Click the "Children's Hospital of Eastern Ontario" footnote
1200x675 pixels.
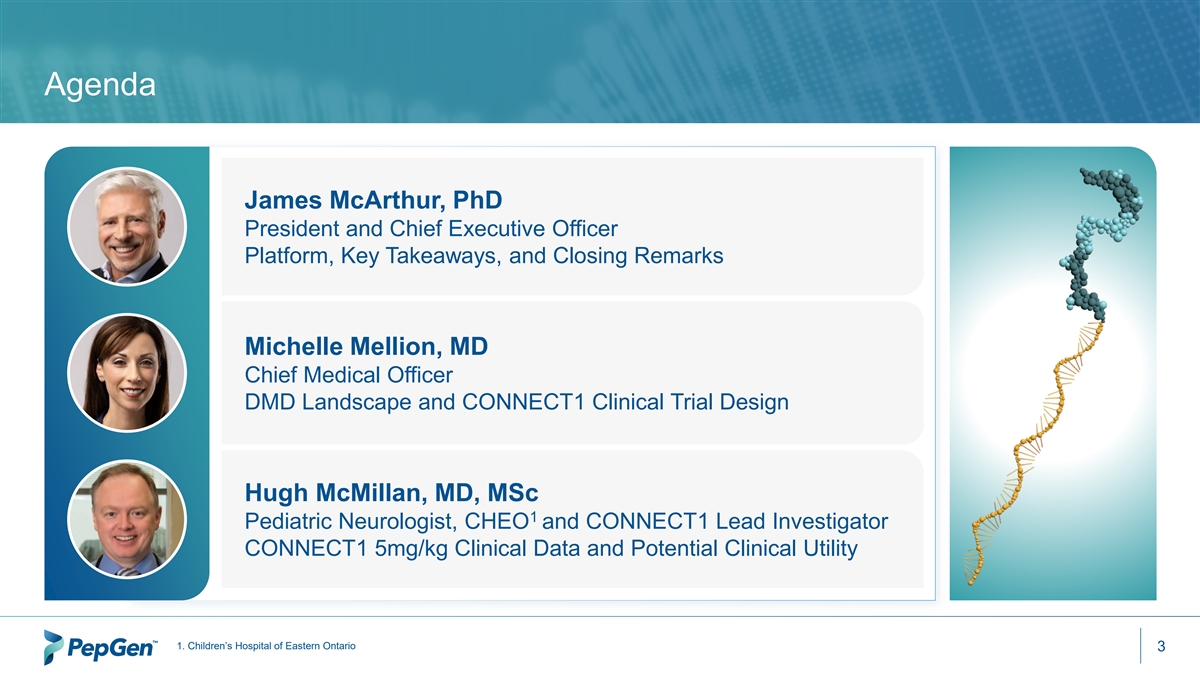[x=265, y=646]
